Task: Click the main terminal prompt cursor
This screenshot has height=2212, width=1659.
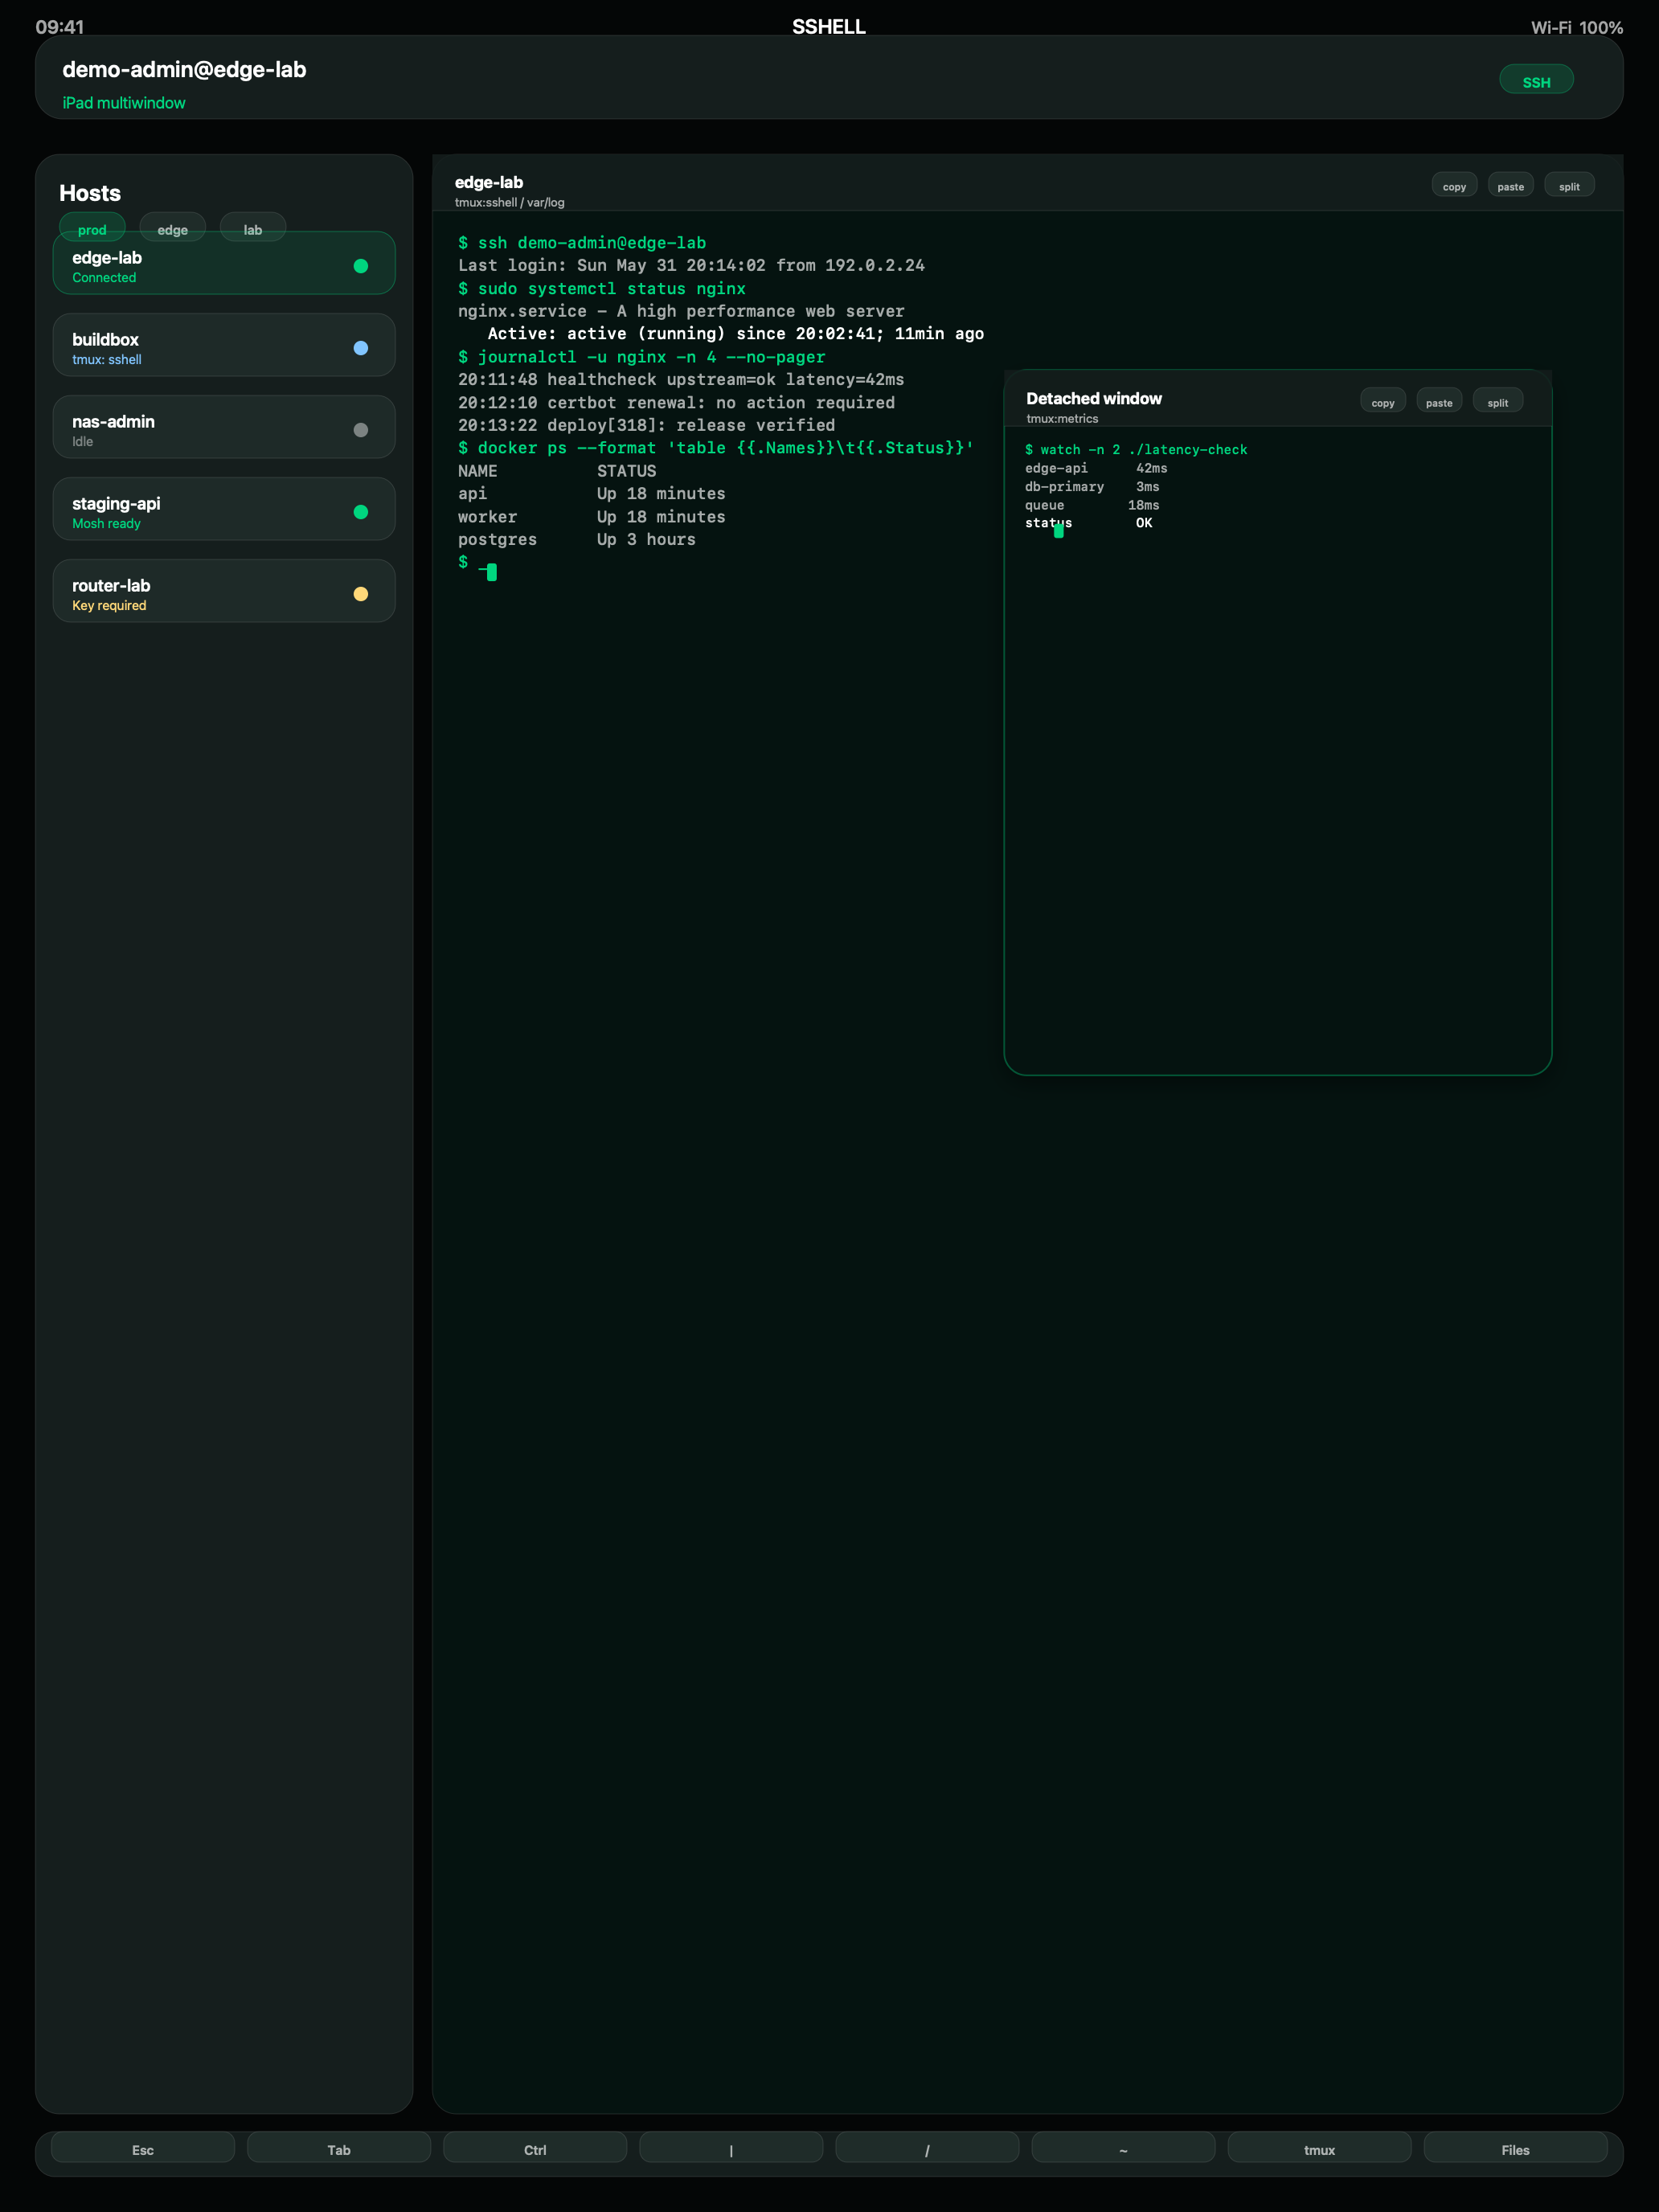Action: click(491, 571)
